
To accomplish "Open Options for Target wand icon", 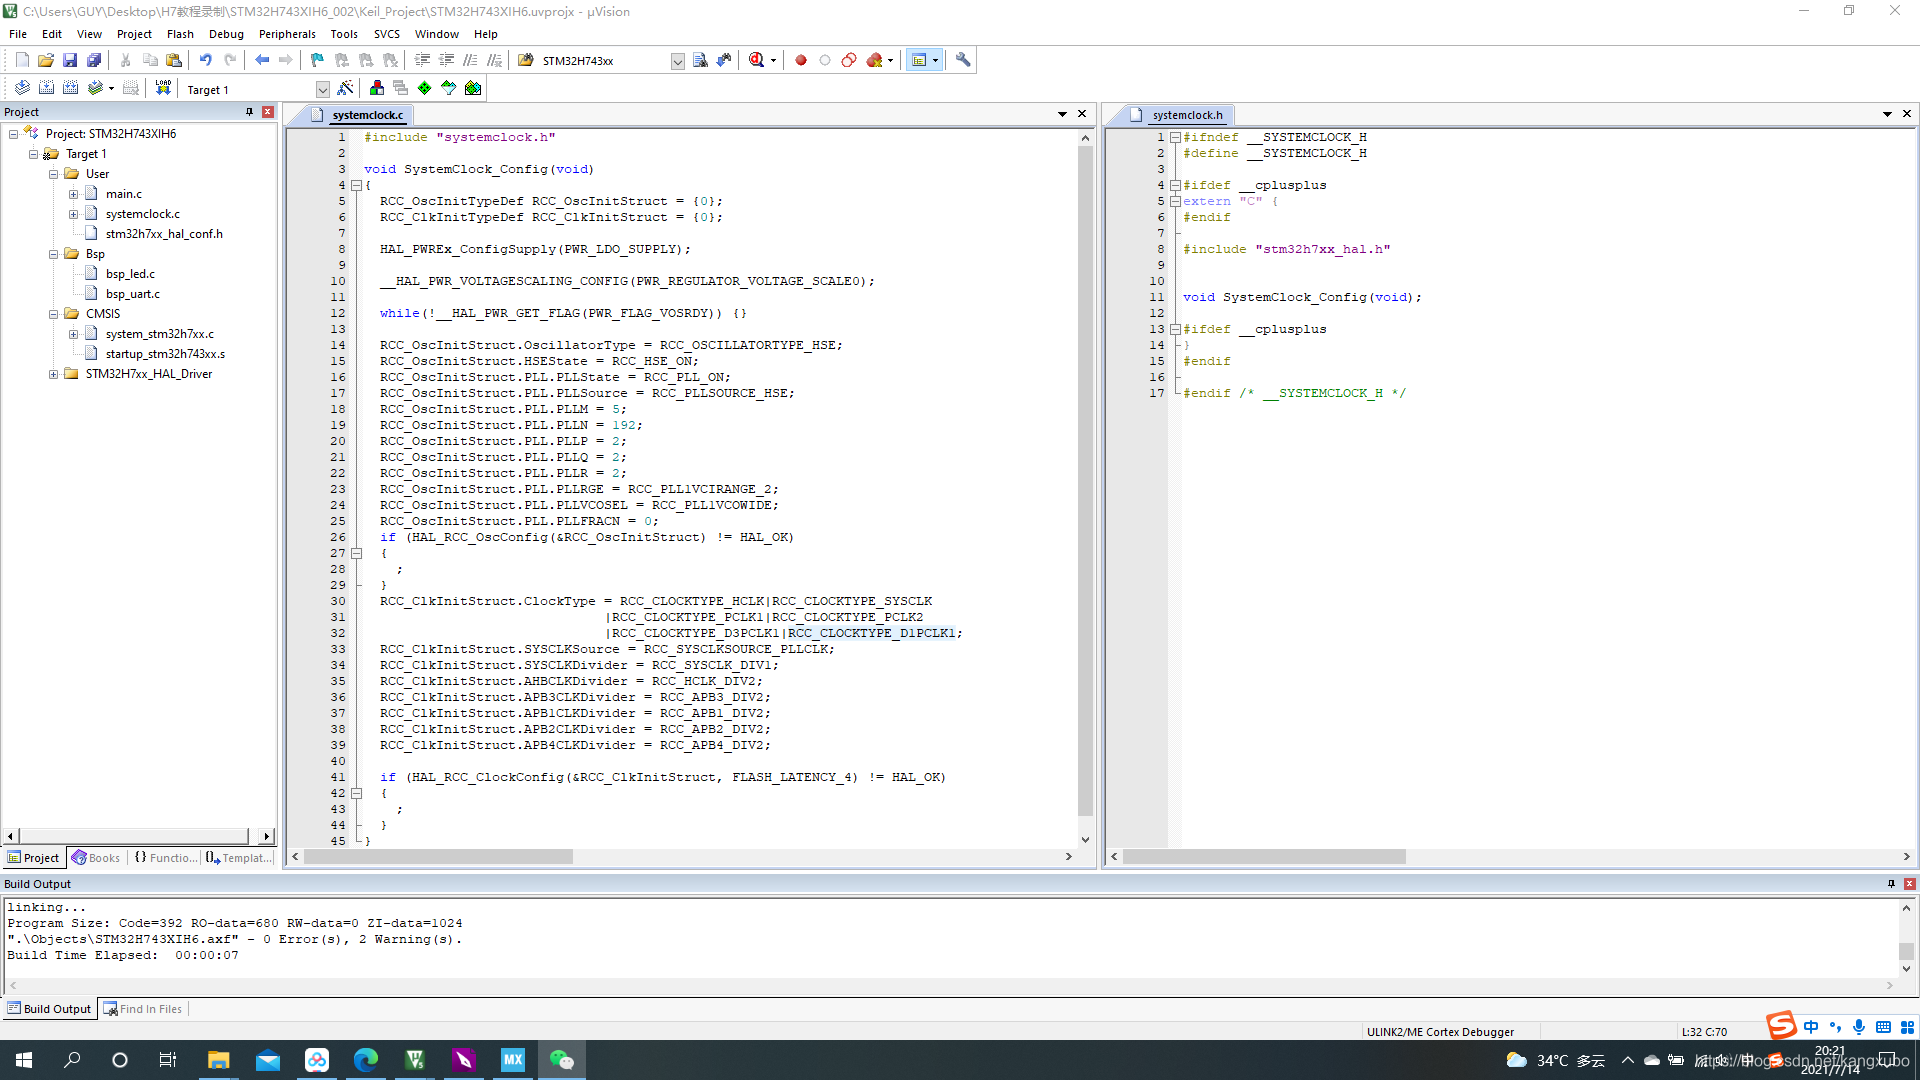I will tap(345, 88).
